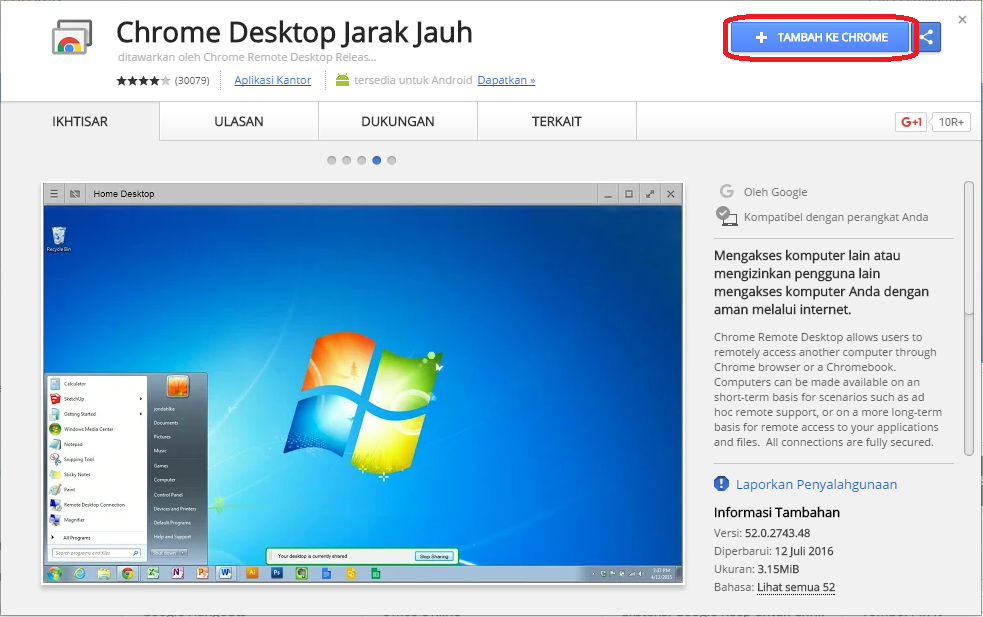Click the Informasi Tambahan heading

coord(777,512)
